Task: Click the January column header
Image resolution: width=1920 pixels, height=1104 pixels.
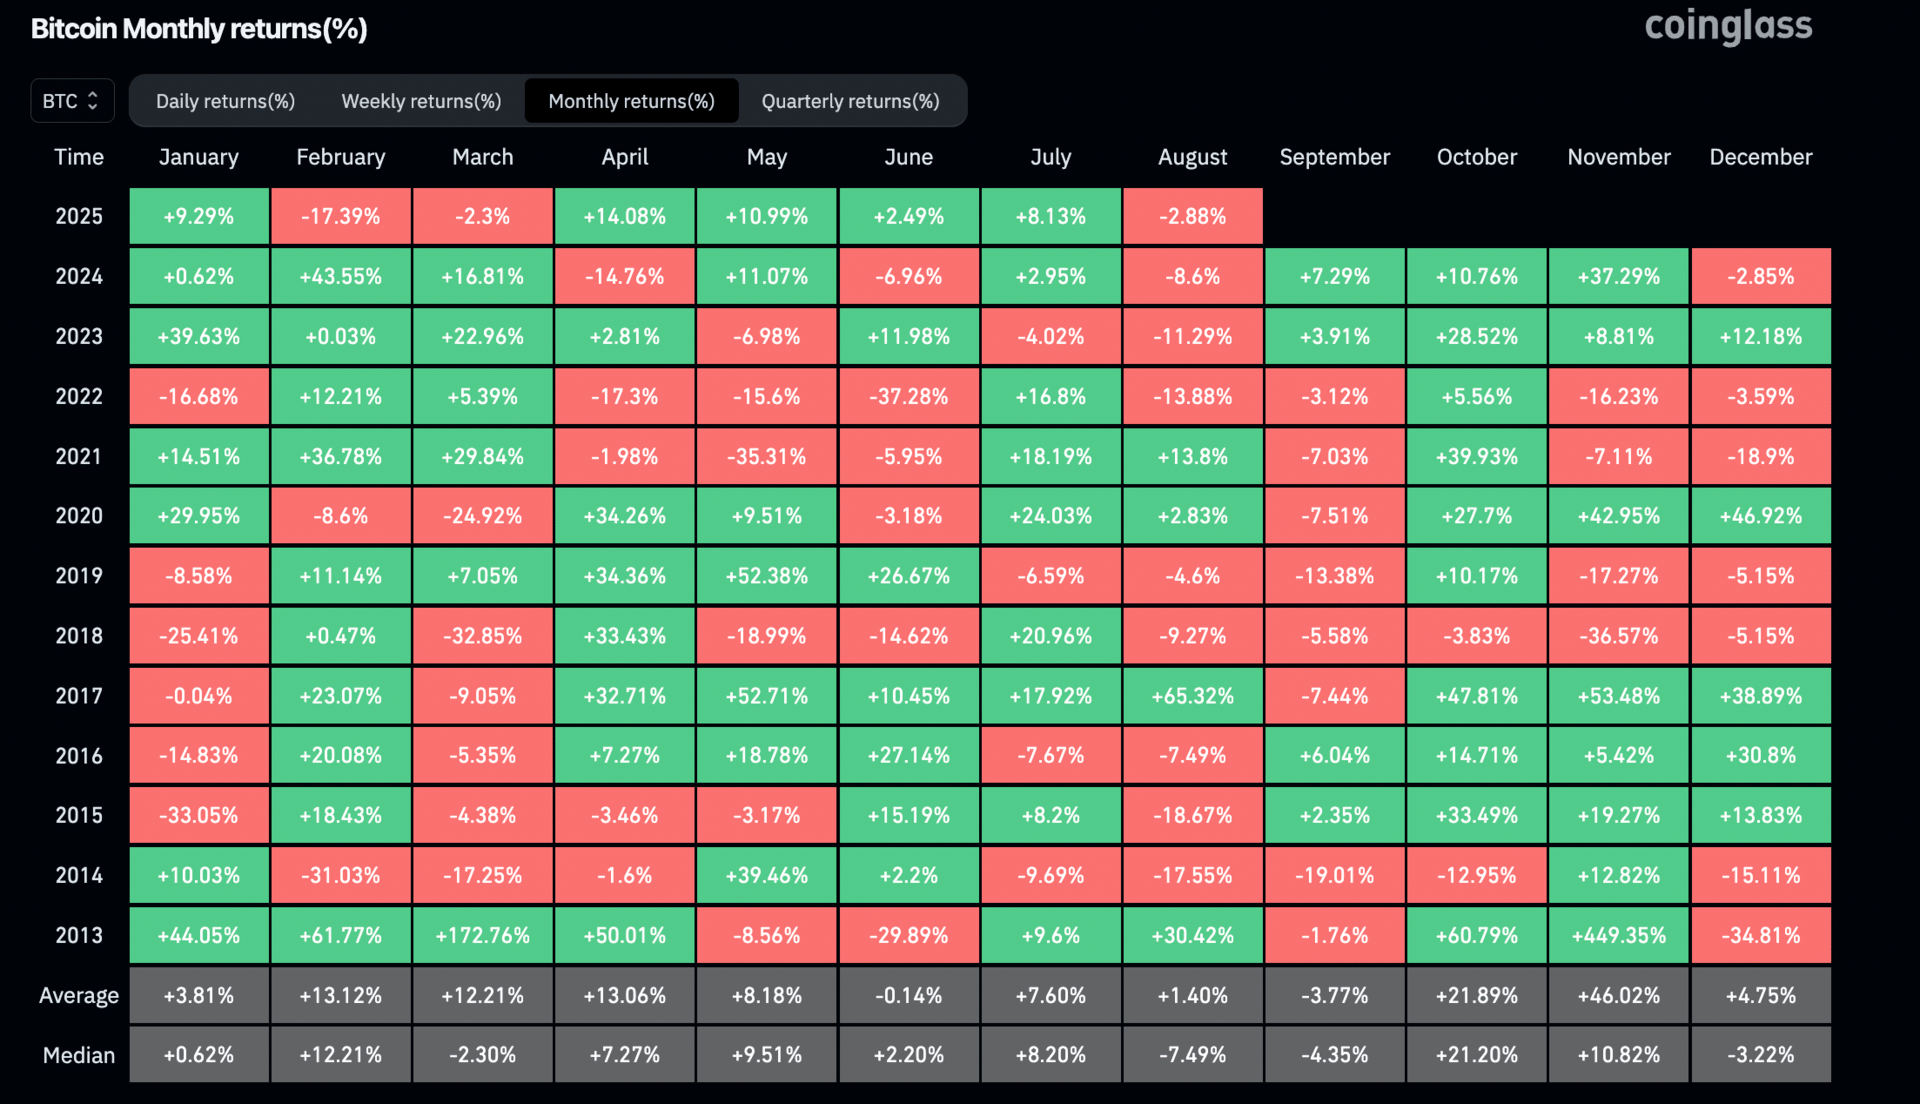Action: (x=198, y=157)
